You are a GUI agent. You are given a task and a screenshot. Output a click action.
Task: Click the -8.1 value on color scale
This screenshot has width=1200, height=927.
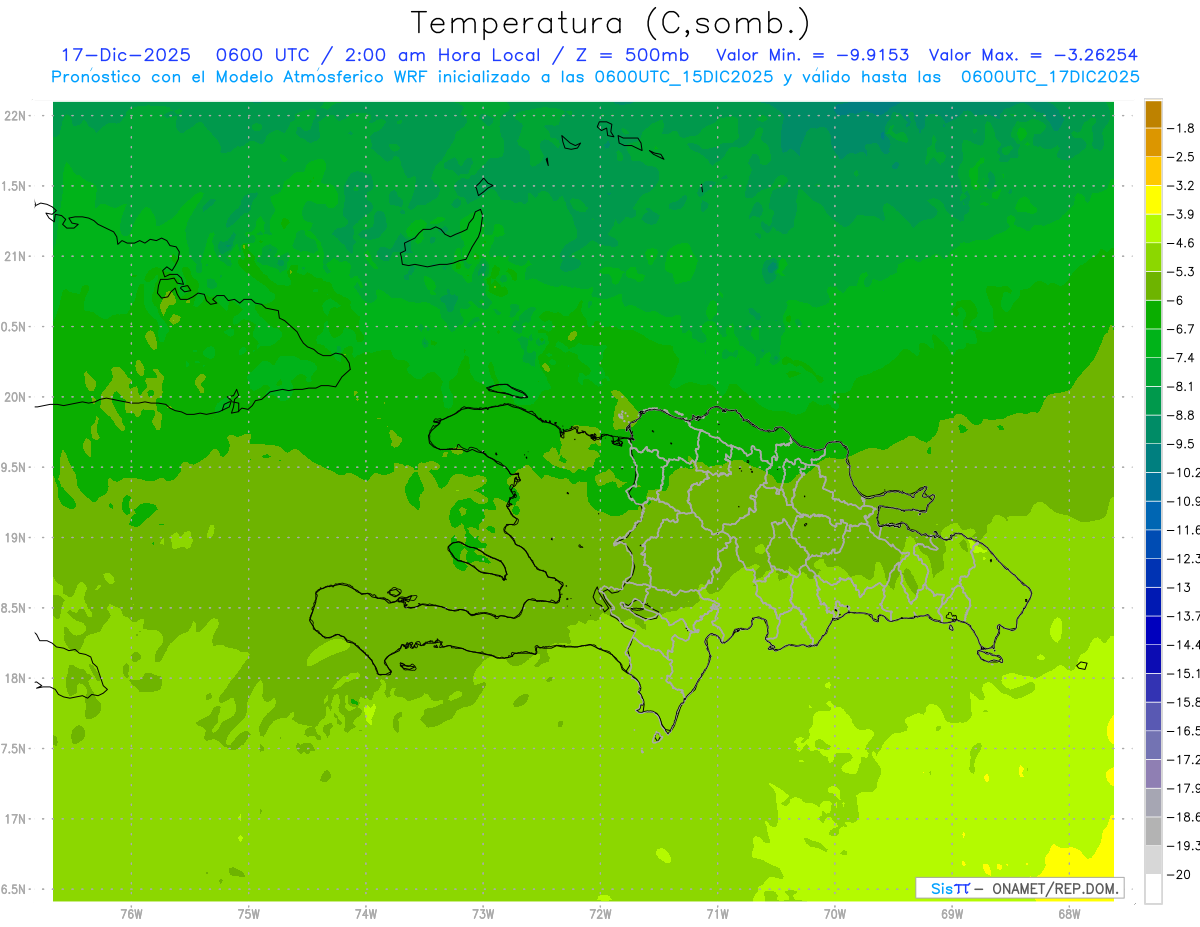1181,386
